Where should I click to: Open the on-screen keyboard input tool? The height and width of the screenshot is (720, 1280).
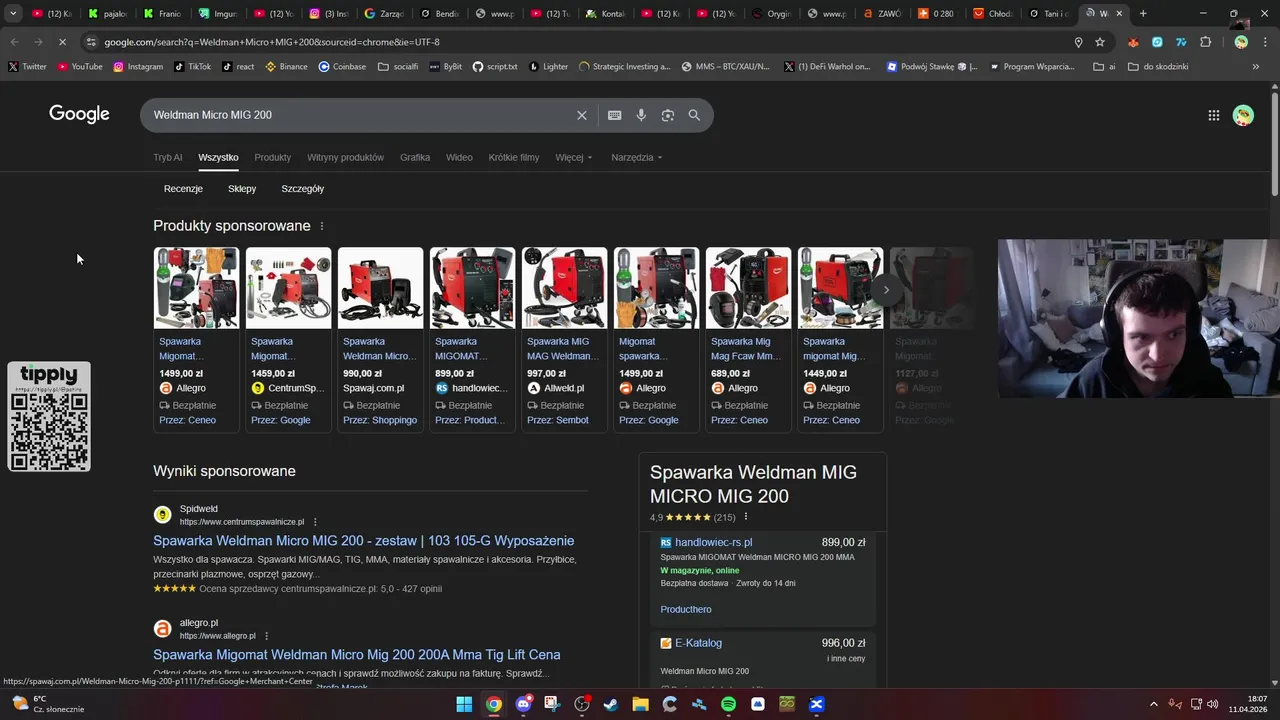(x=615, y=115)
